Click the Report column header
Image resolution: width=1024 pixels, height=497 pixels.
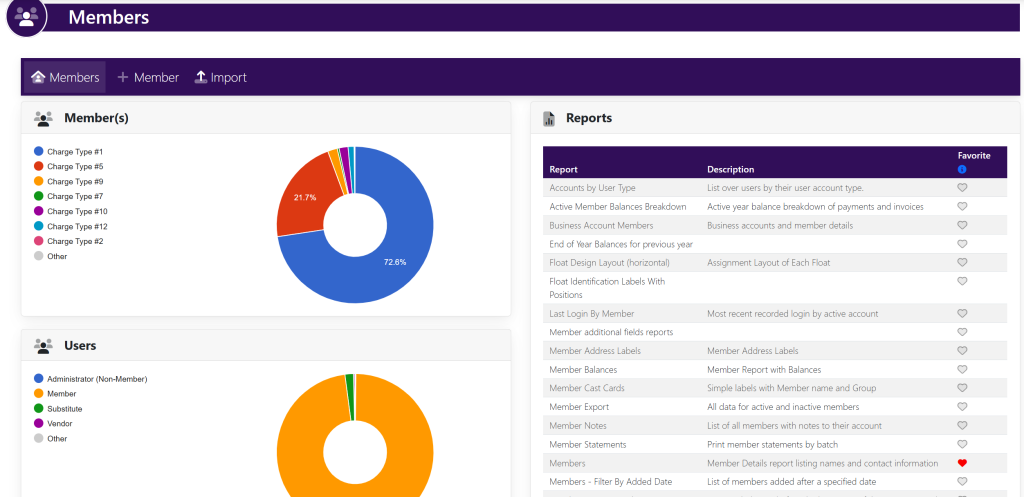(x=564, y=169)
